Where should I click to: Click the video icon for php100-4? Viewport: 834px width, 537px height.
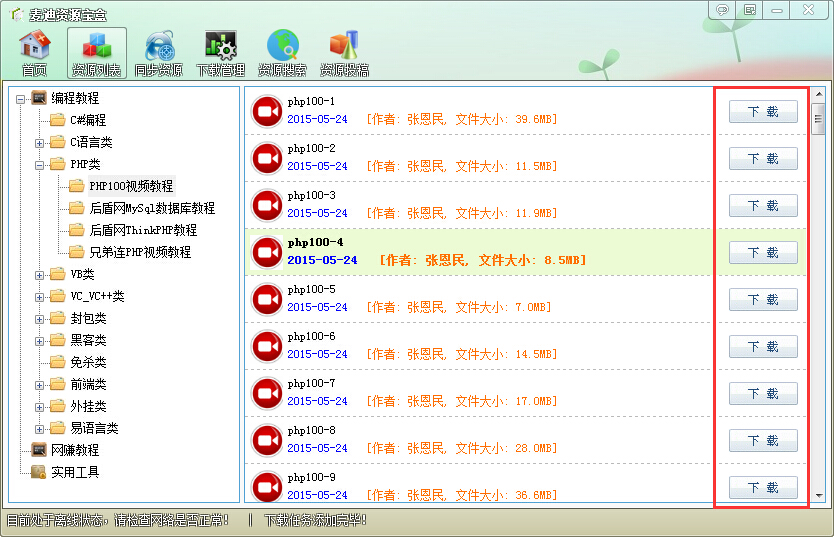click(266, 252)
